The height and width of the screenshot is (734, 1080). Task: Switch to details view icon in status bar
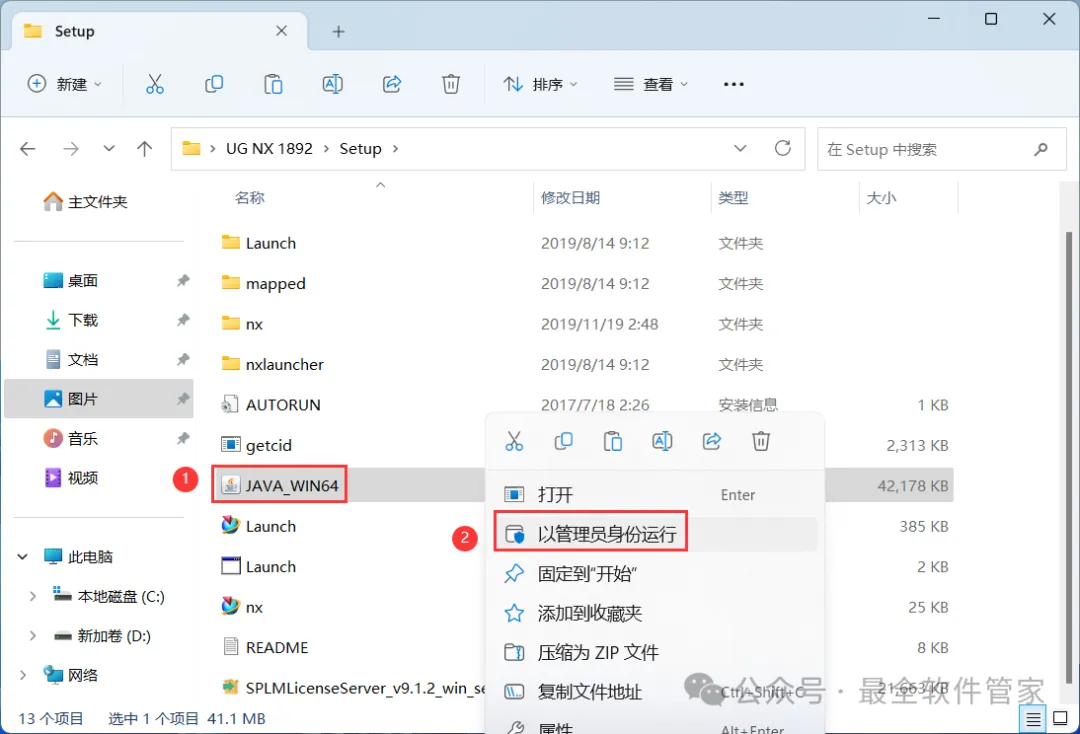point(1033,720)
